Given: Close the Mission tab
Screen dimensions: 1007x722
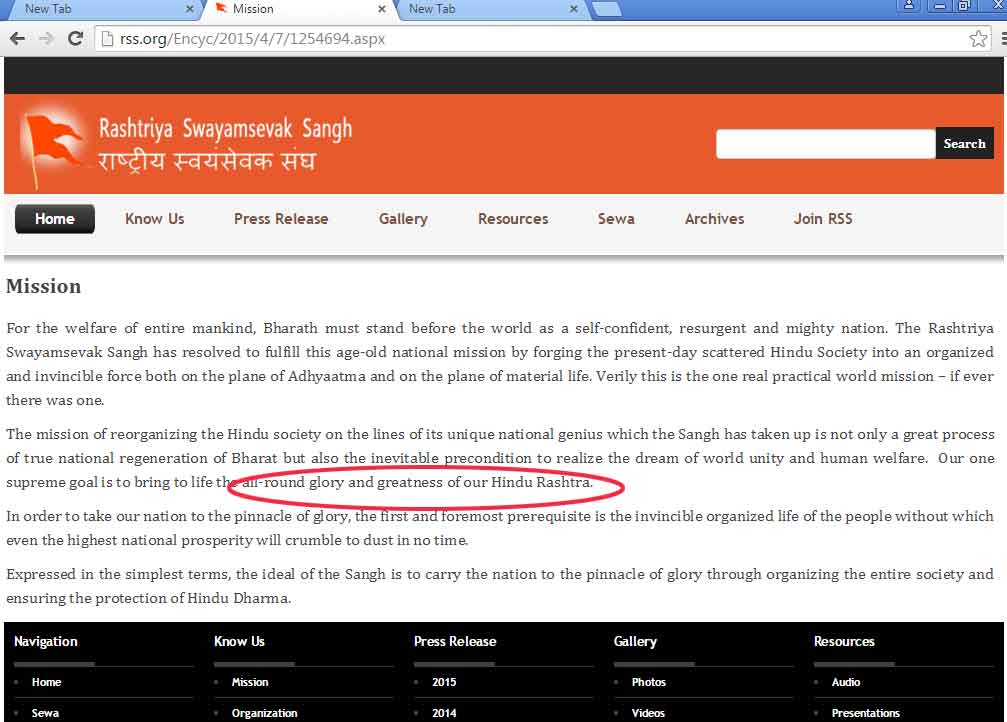Looking at the screenshot, I should (381, 9).
